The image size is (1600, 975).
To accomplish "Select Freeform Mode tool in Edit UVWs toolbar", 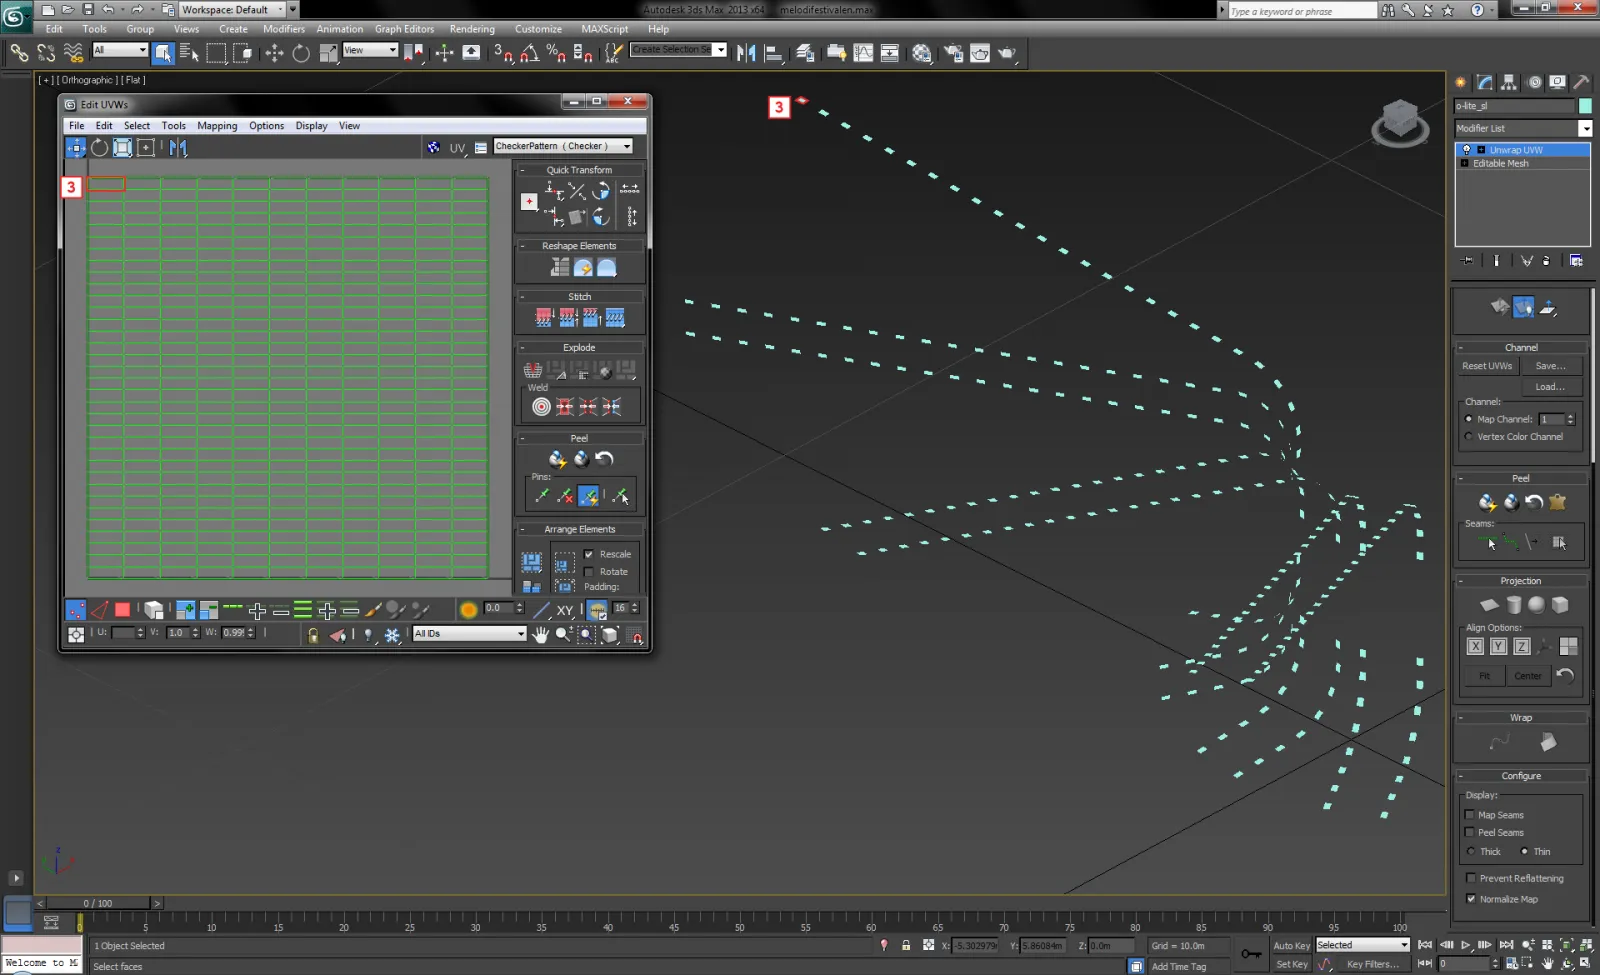I will (x=146, y=148).
